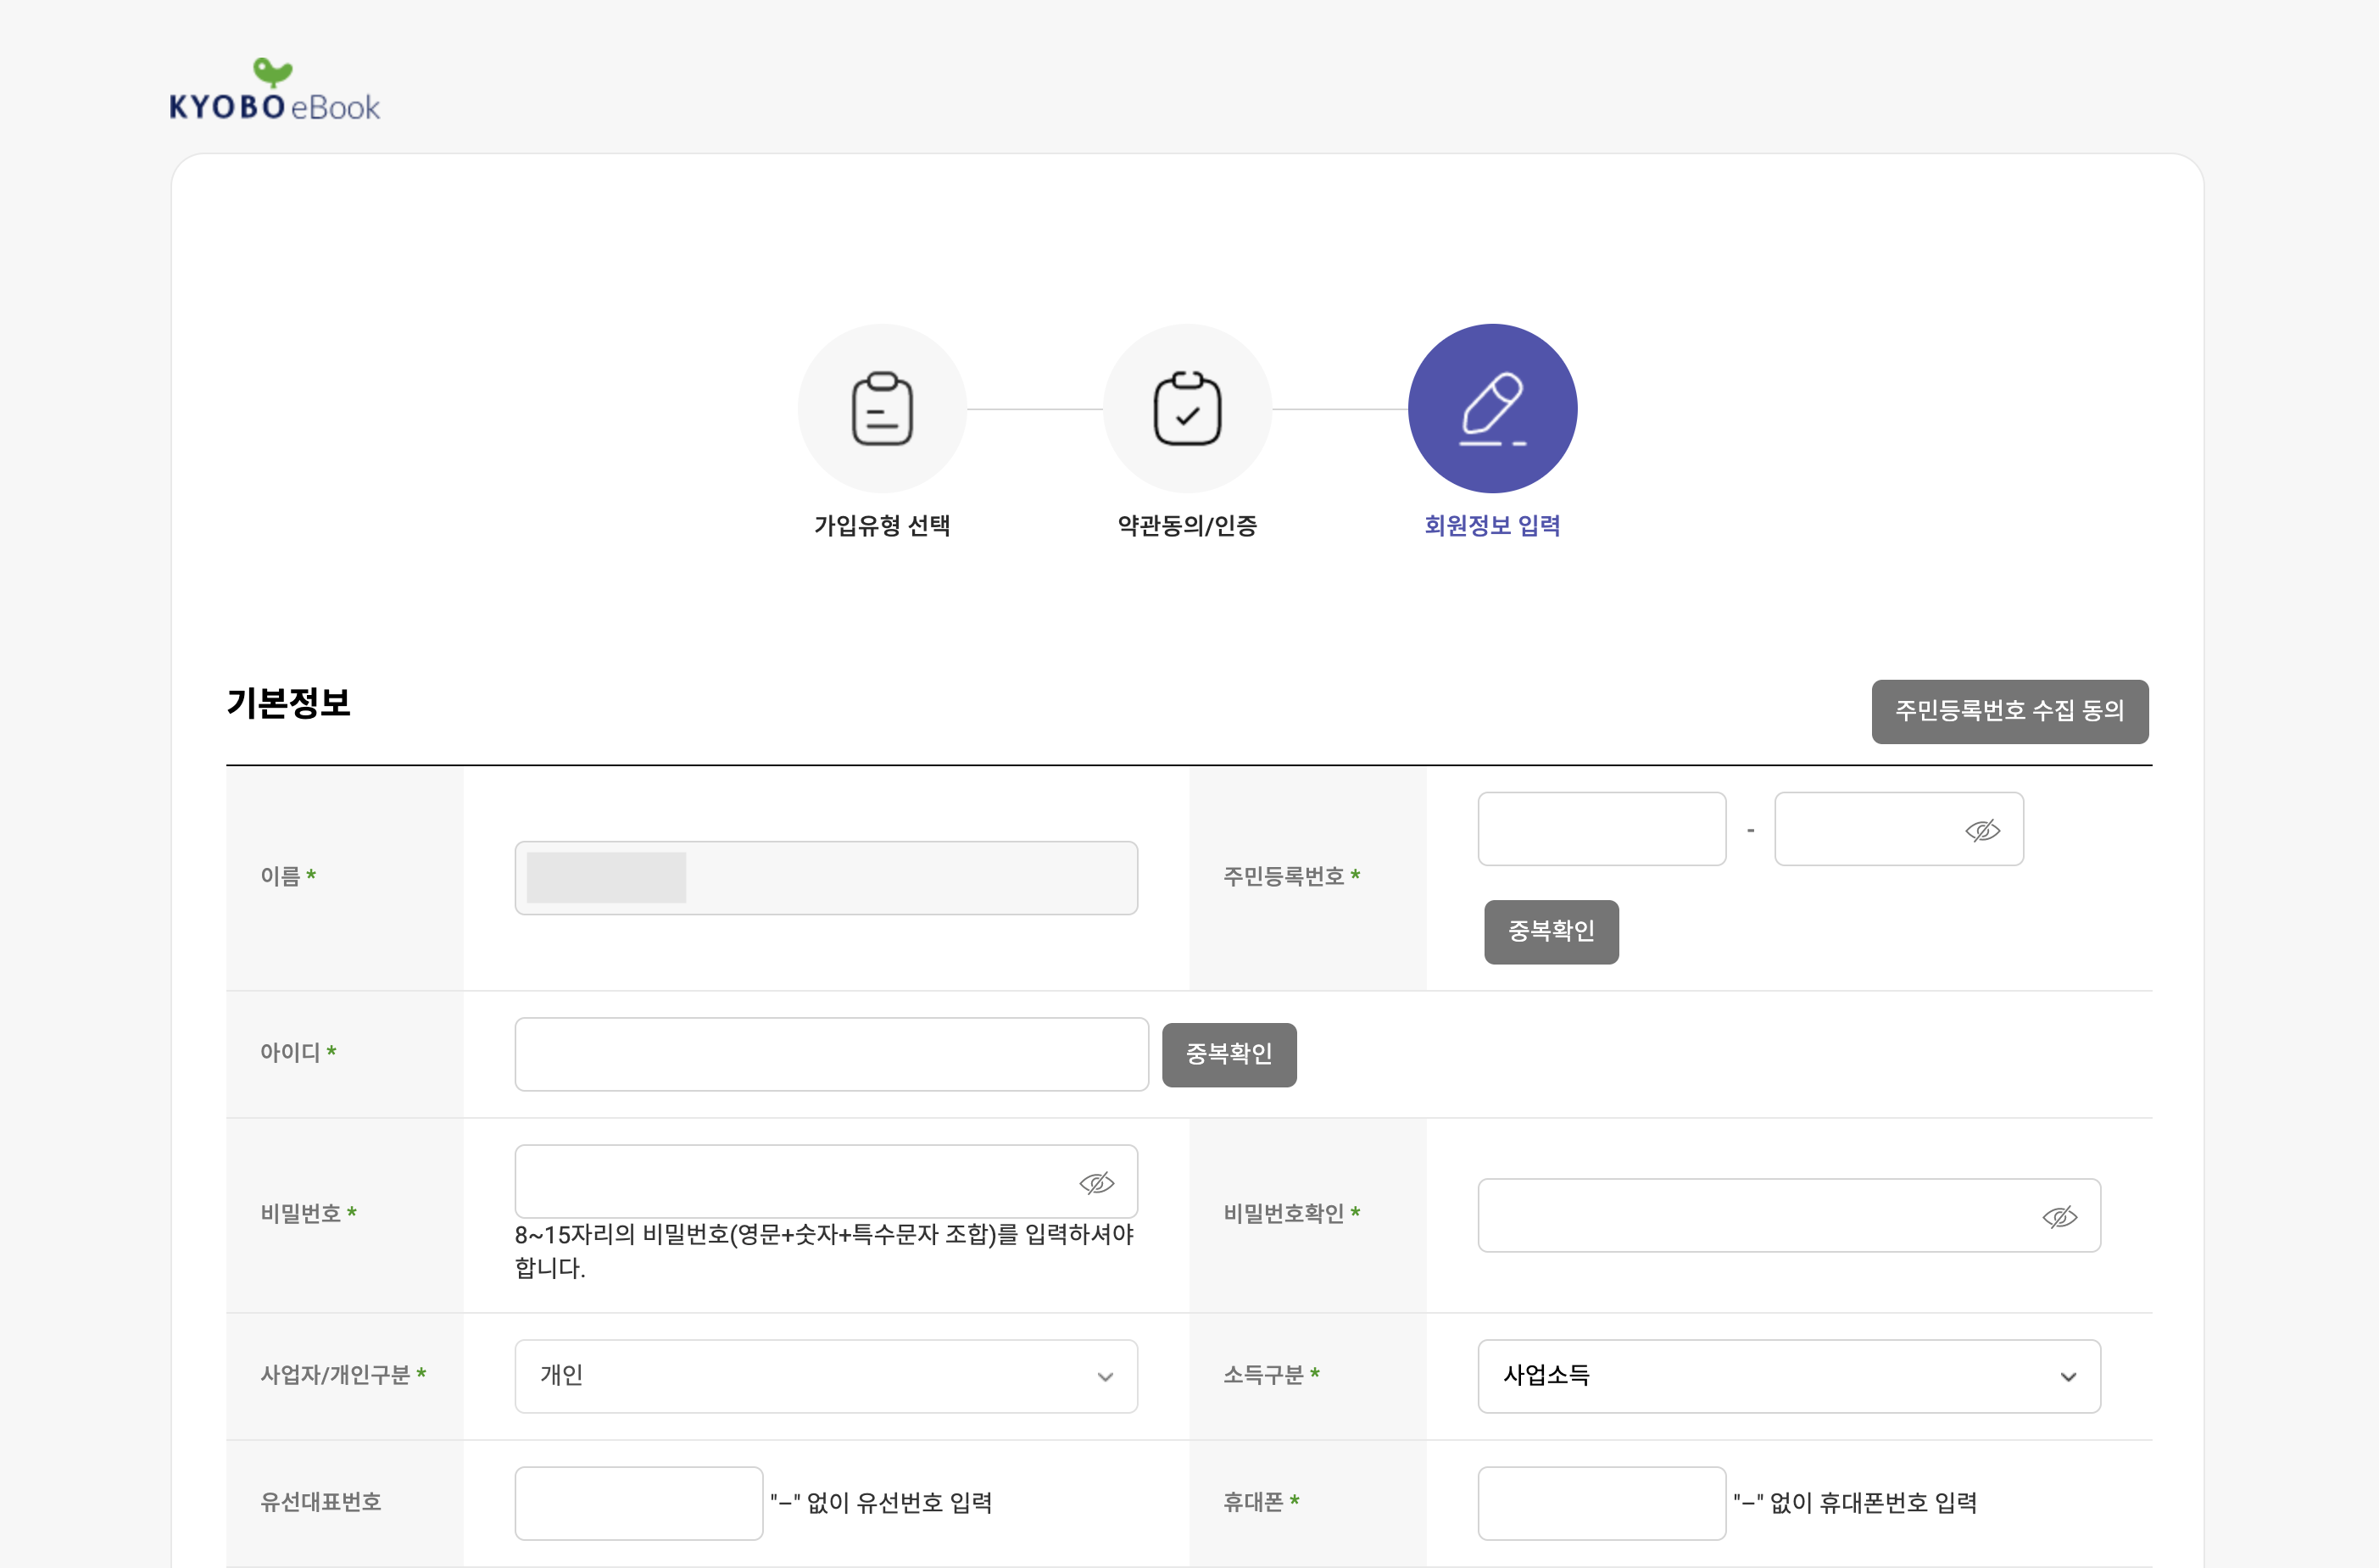Focus the 휴대폰 number input field

coord(1602,1503)
